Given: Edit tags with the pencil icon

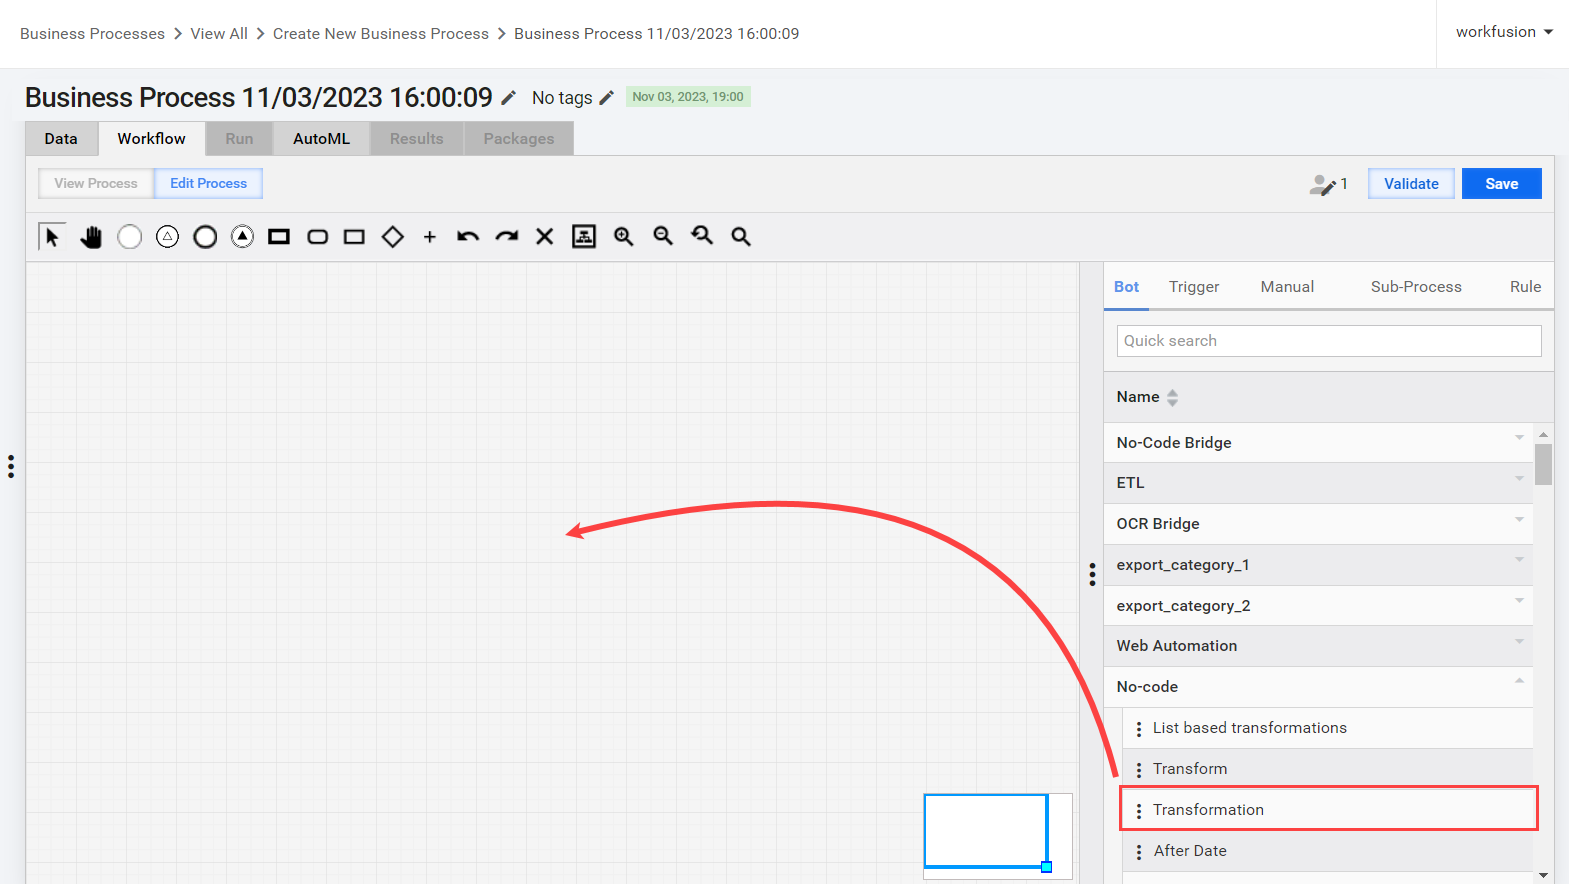Looking at the screenshot, I should [x=607, y=97].
